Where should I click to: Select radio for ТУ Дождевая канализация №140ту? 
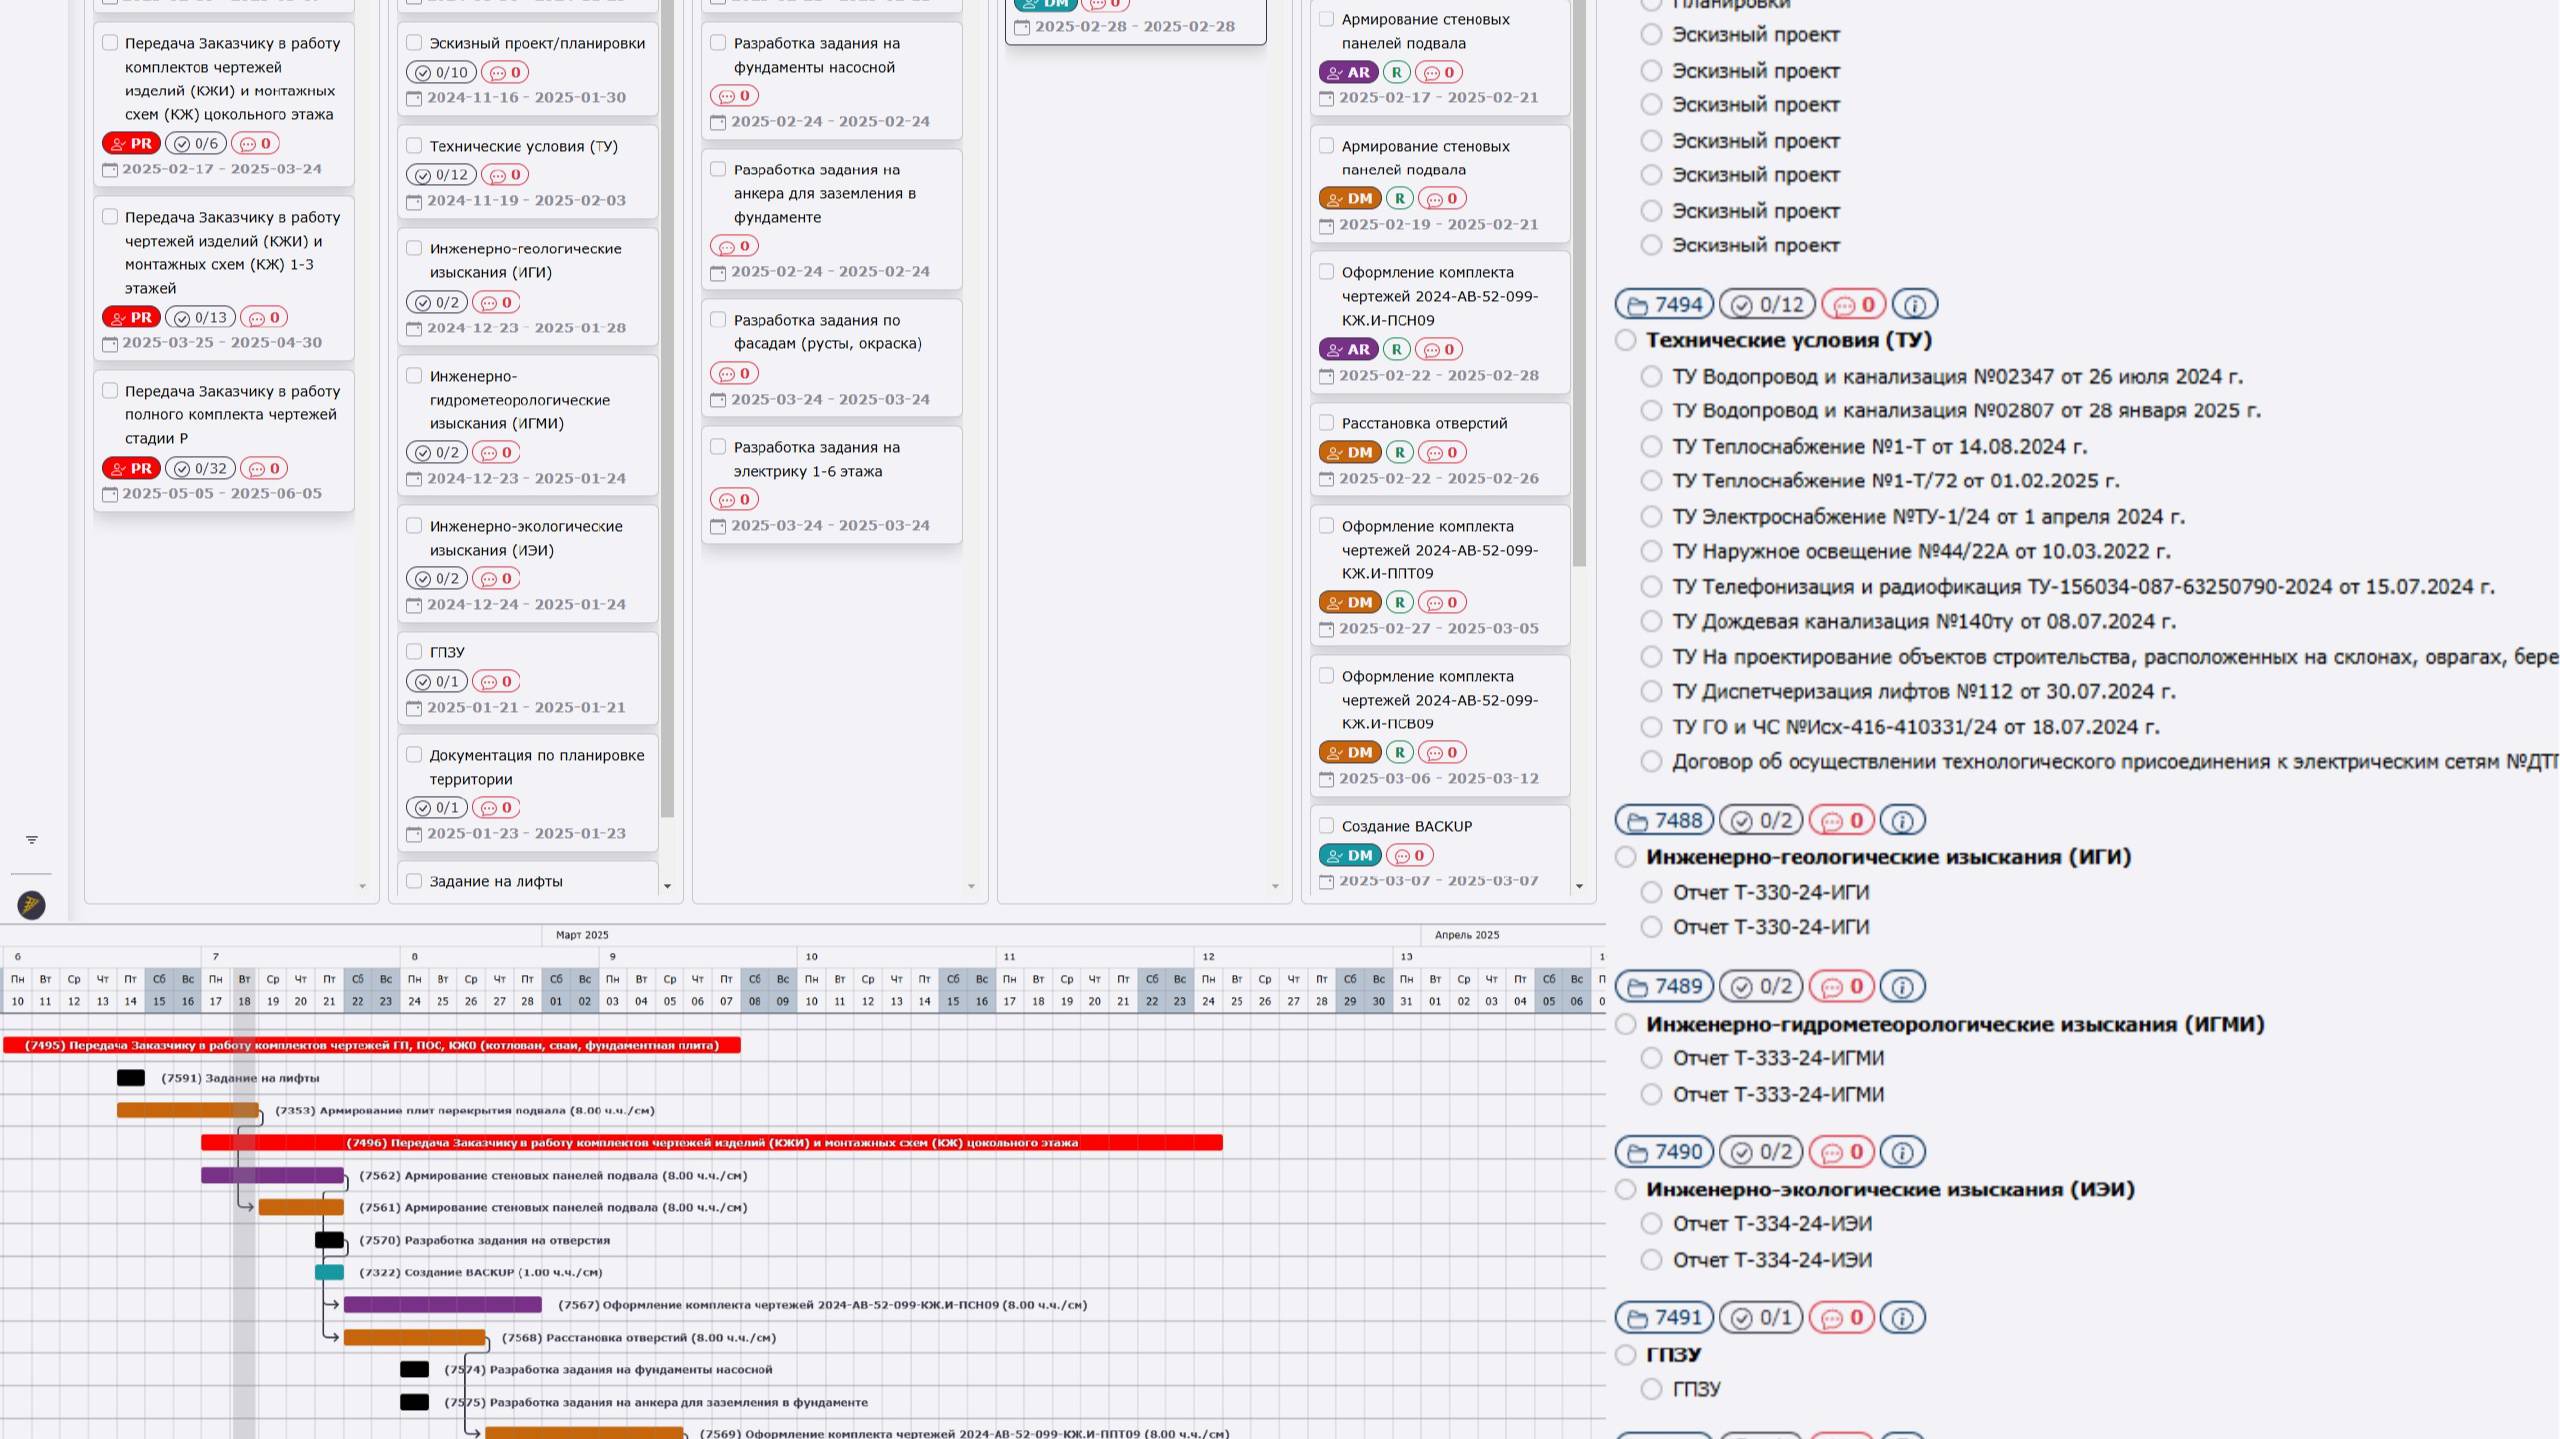(1651, 622)
